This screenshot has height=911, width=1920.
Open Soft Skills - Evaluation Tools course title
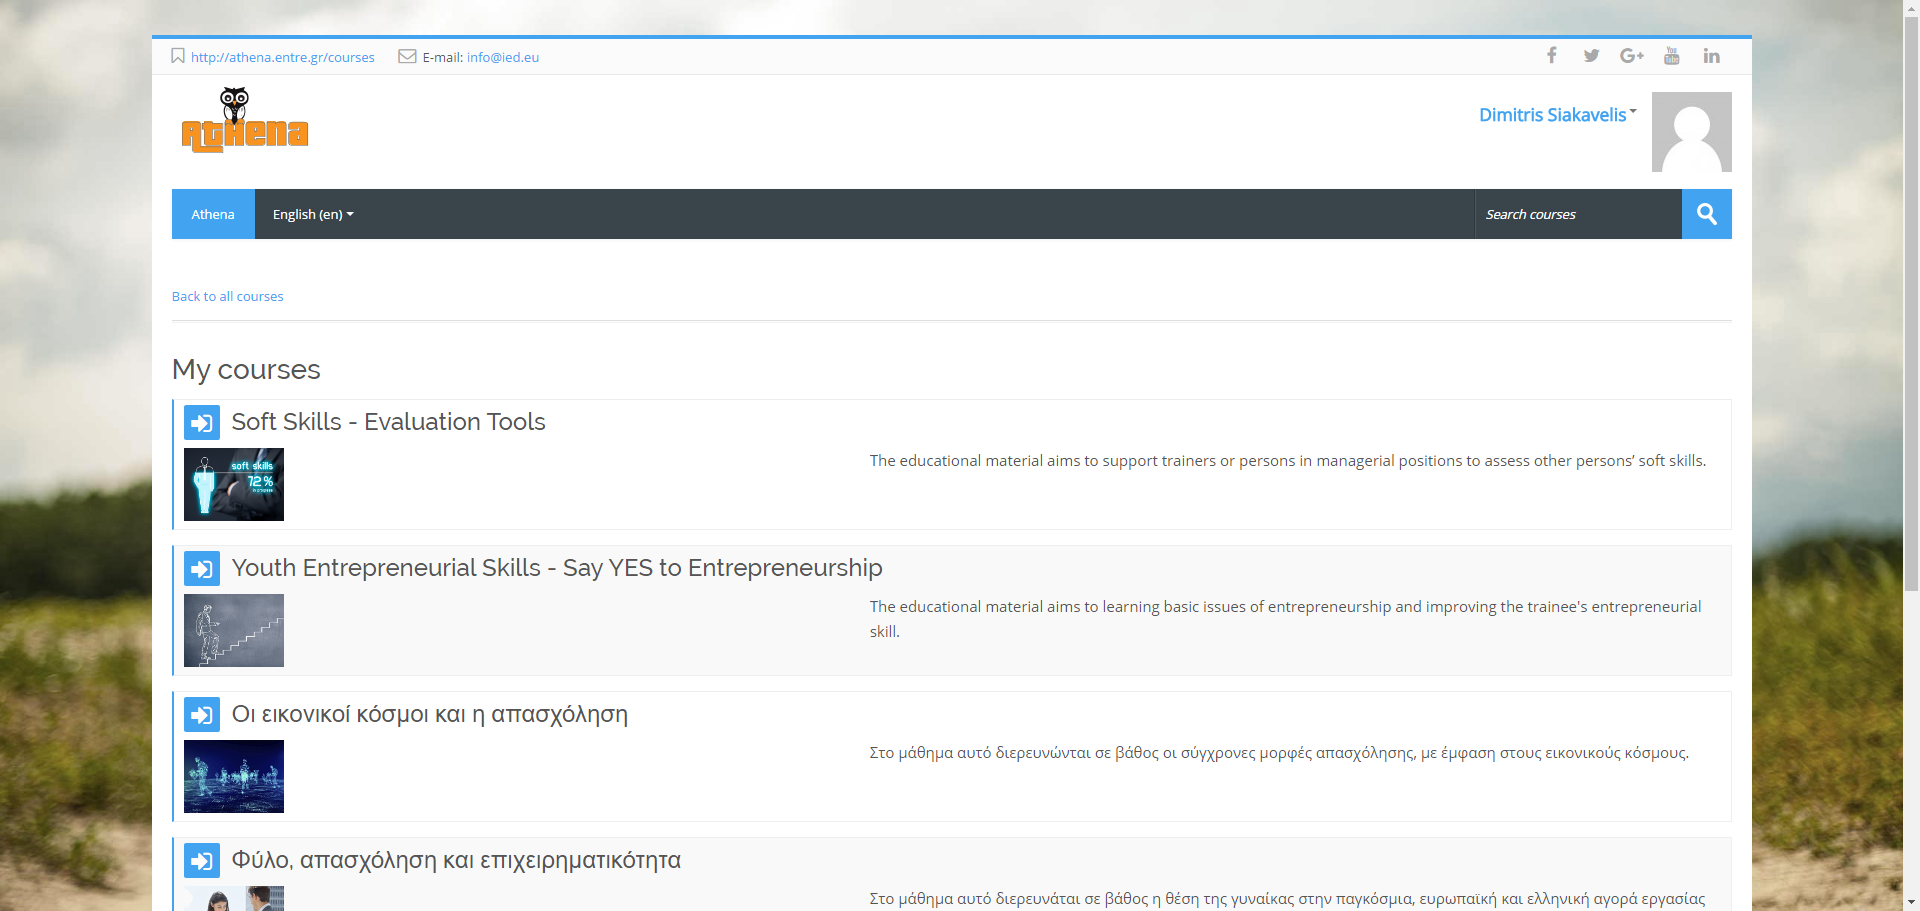(388, 422)
